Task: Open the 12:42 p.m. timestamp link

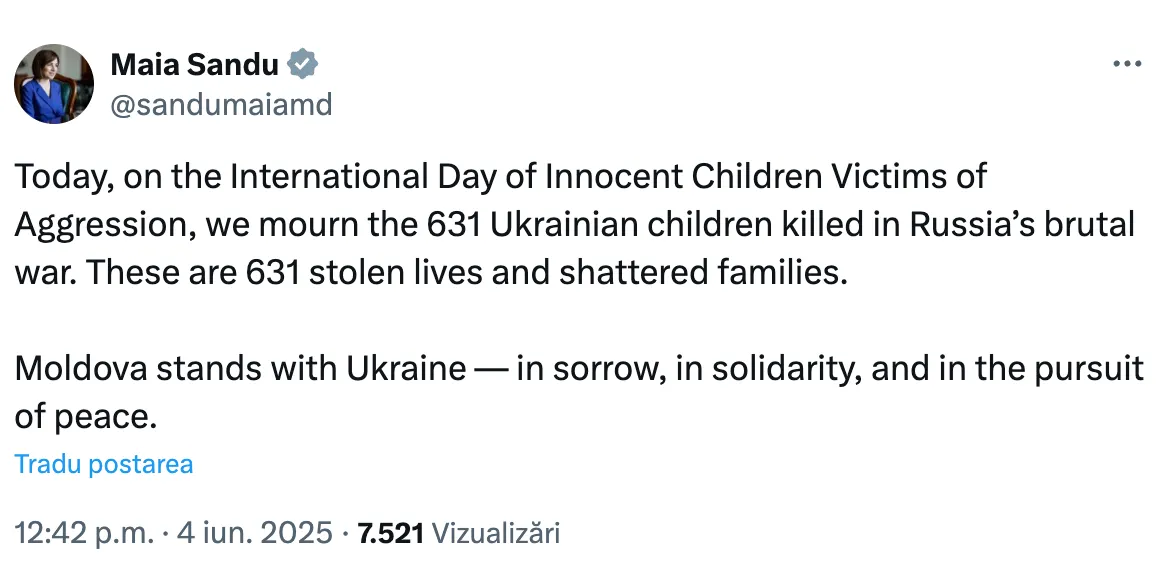Action: click(x=84, y=533)
